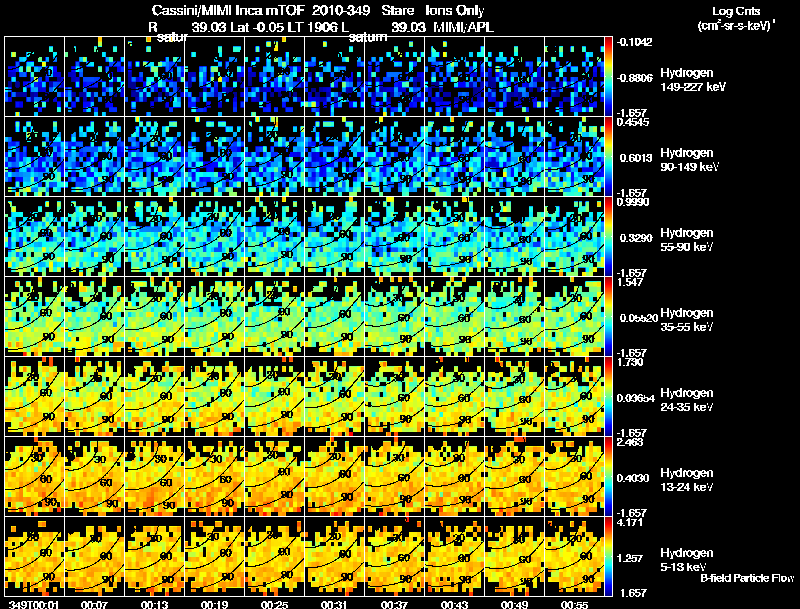The width and height of the screenshot is (800, 609).
Task: Click the "0.05520" color scale value
Action: 638,318
